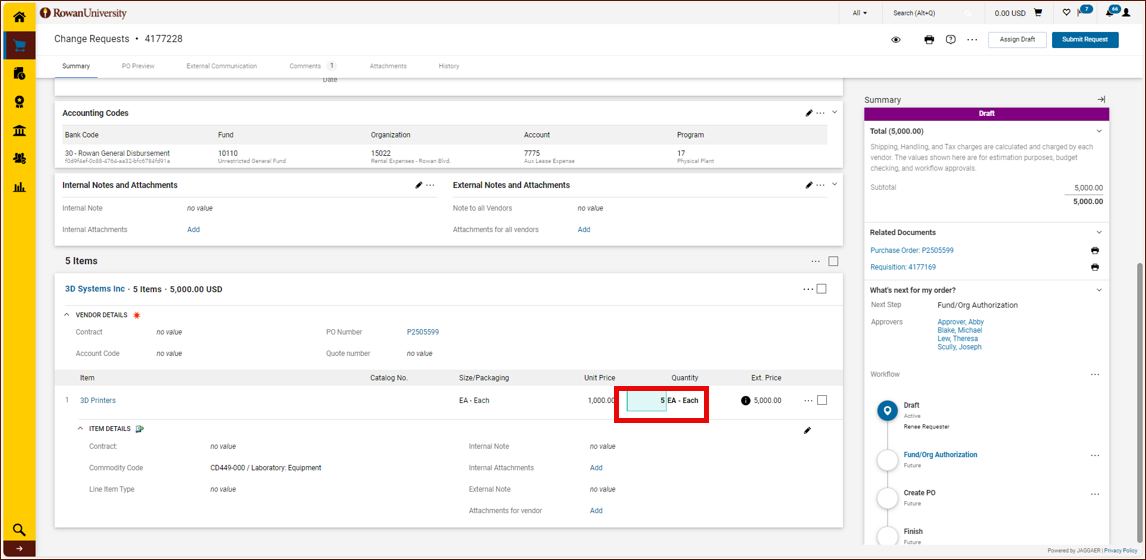Viewport: 1146px width, 560px height.
Task: Print the change request via header printer icon
Action: [929, 39]
